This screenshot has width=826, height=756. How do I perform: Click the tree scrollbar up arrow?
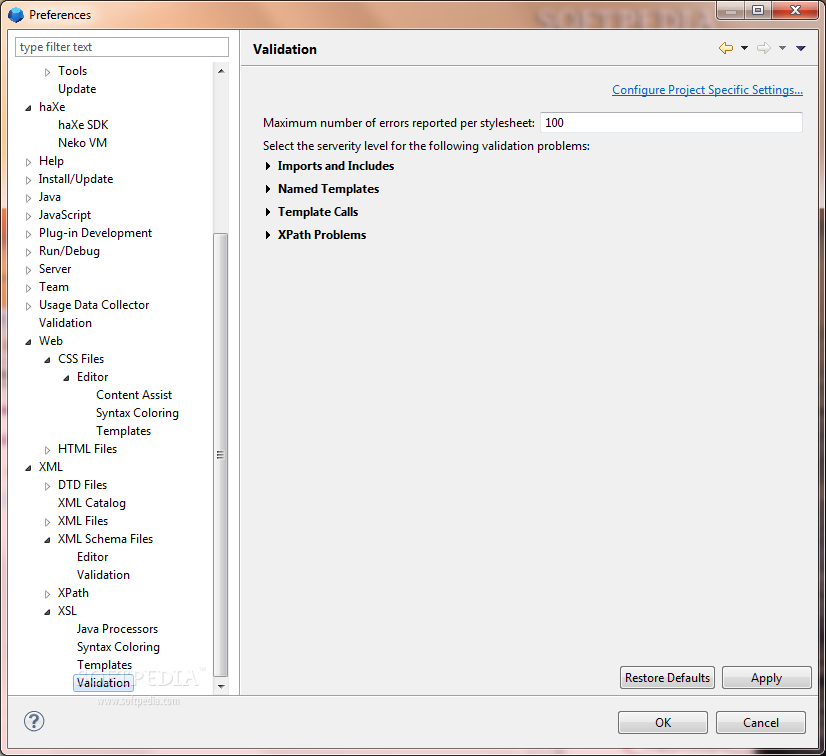pos(221,71)
